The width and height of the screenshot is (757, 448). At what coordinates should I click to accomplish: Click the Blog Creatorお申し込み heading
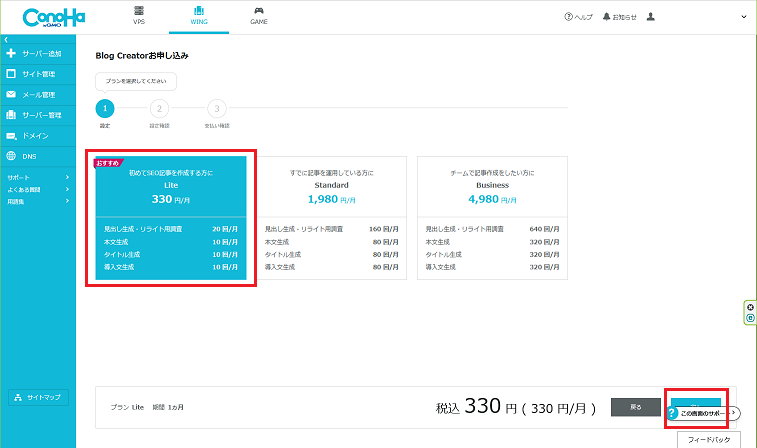[x=142, y=56]
